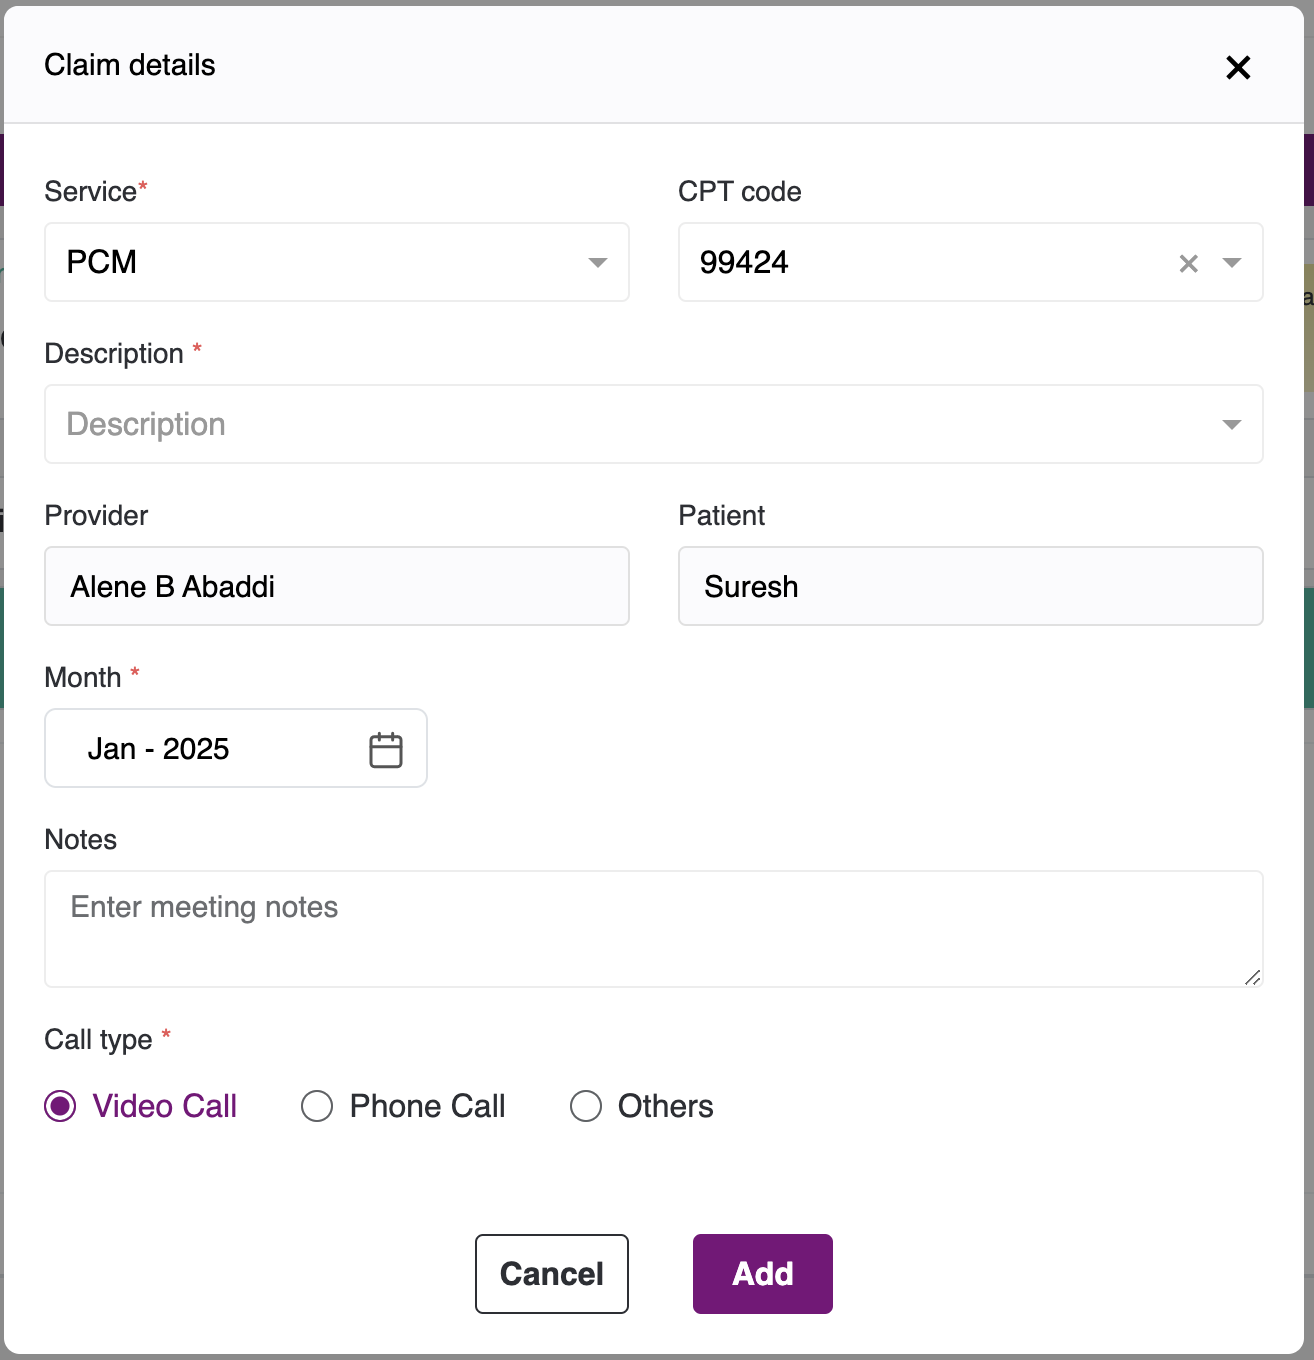Click the Provider field Alene B Abaddi
This screenshot has height=1360, width=1314.
(336, 586)
